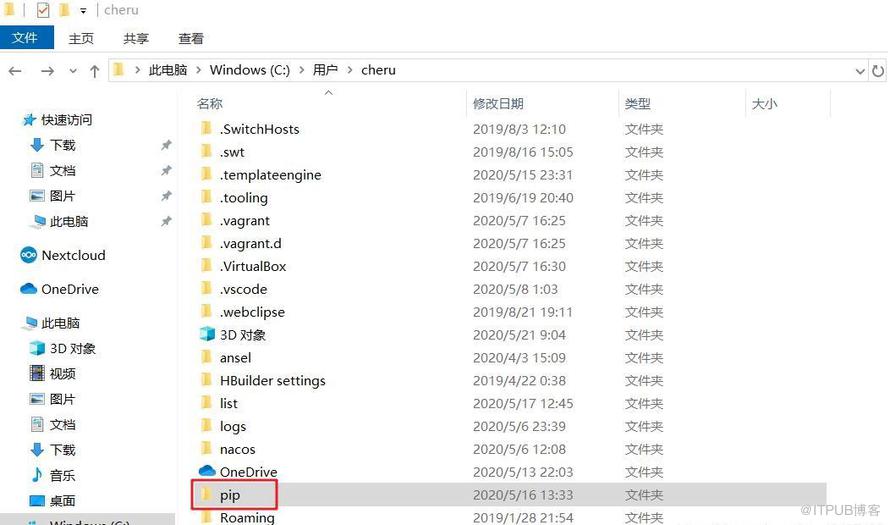Open the quick access toolbar customize dropdown
Viewport: 890px width, 525px height.
(83, 10)
